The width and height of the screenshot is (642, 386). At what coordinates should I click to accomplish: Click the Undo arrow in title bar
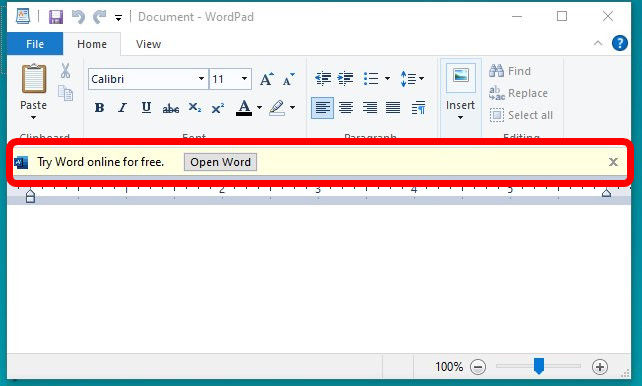(x=78, y=17)
